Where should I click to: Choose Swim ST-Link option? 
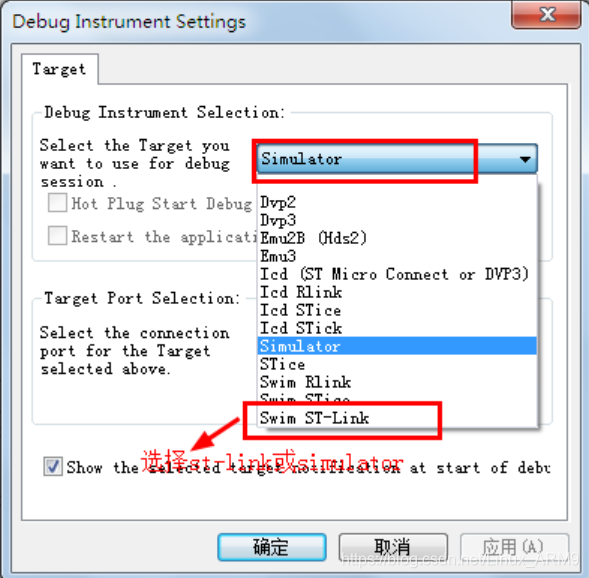coord(397,418)
